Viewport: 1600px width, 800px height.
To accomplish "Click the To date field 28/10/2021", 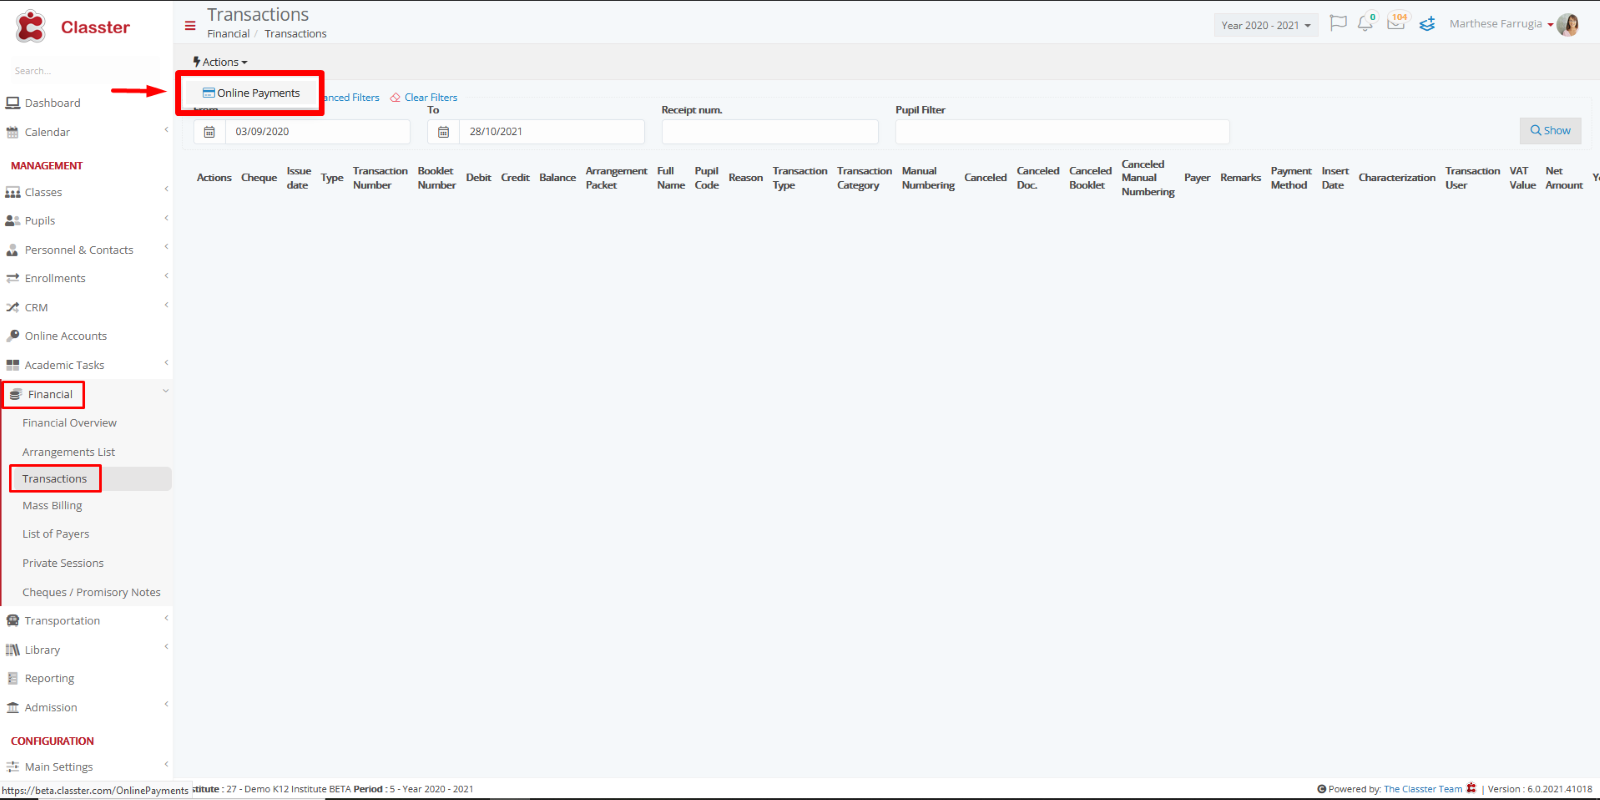I will (552, 132).
